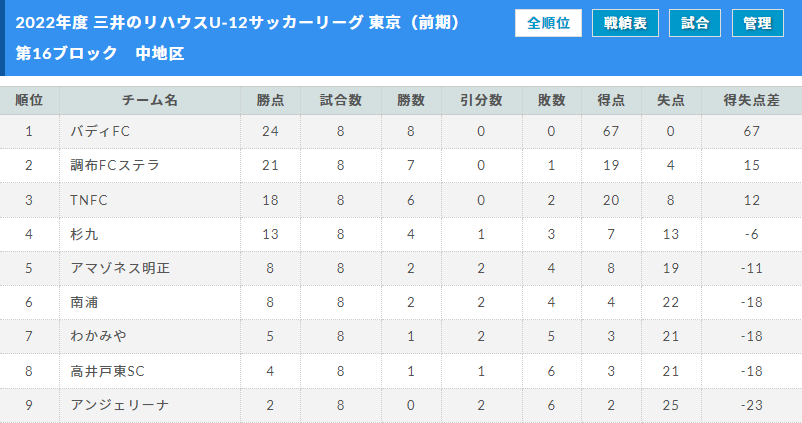Open the 試合 tab
The image size is (802, 423).
click(695, 23)
